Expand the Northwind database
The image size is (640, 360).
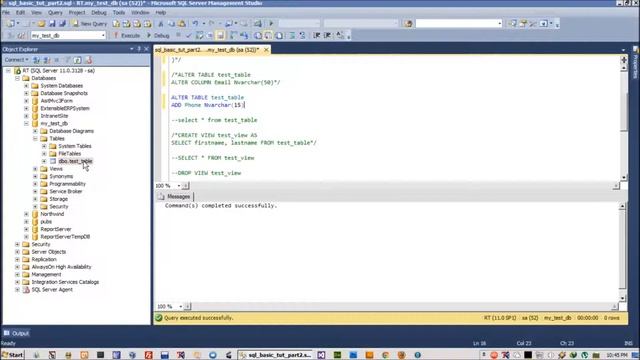pos(26,214)
